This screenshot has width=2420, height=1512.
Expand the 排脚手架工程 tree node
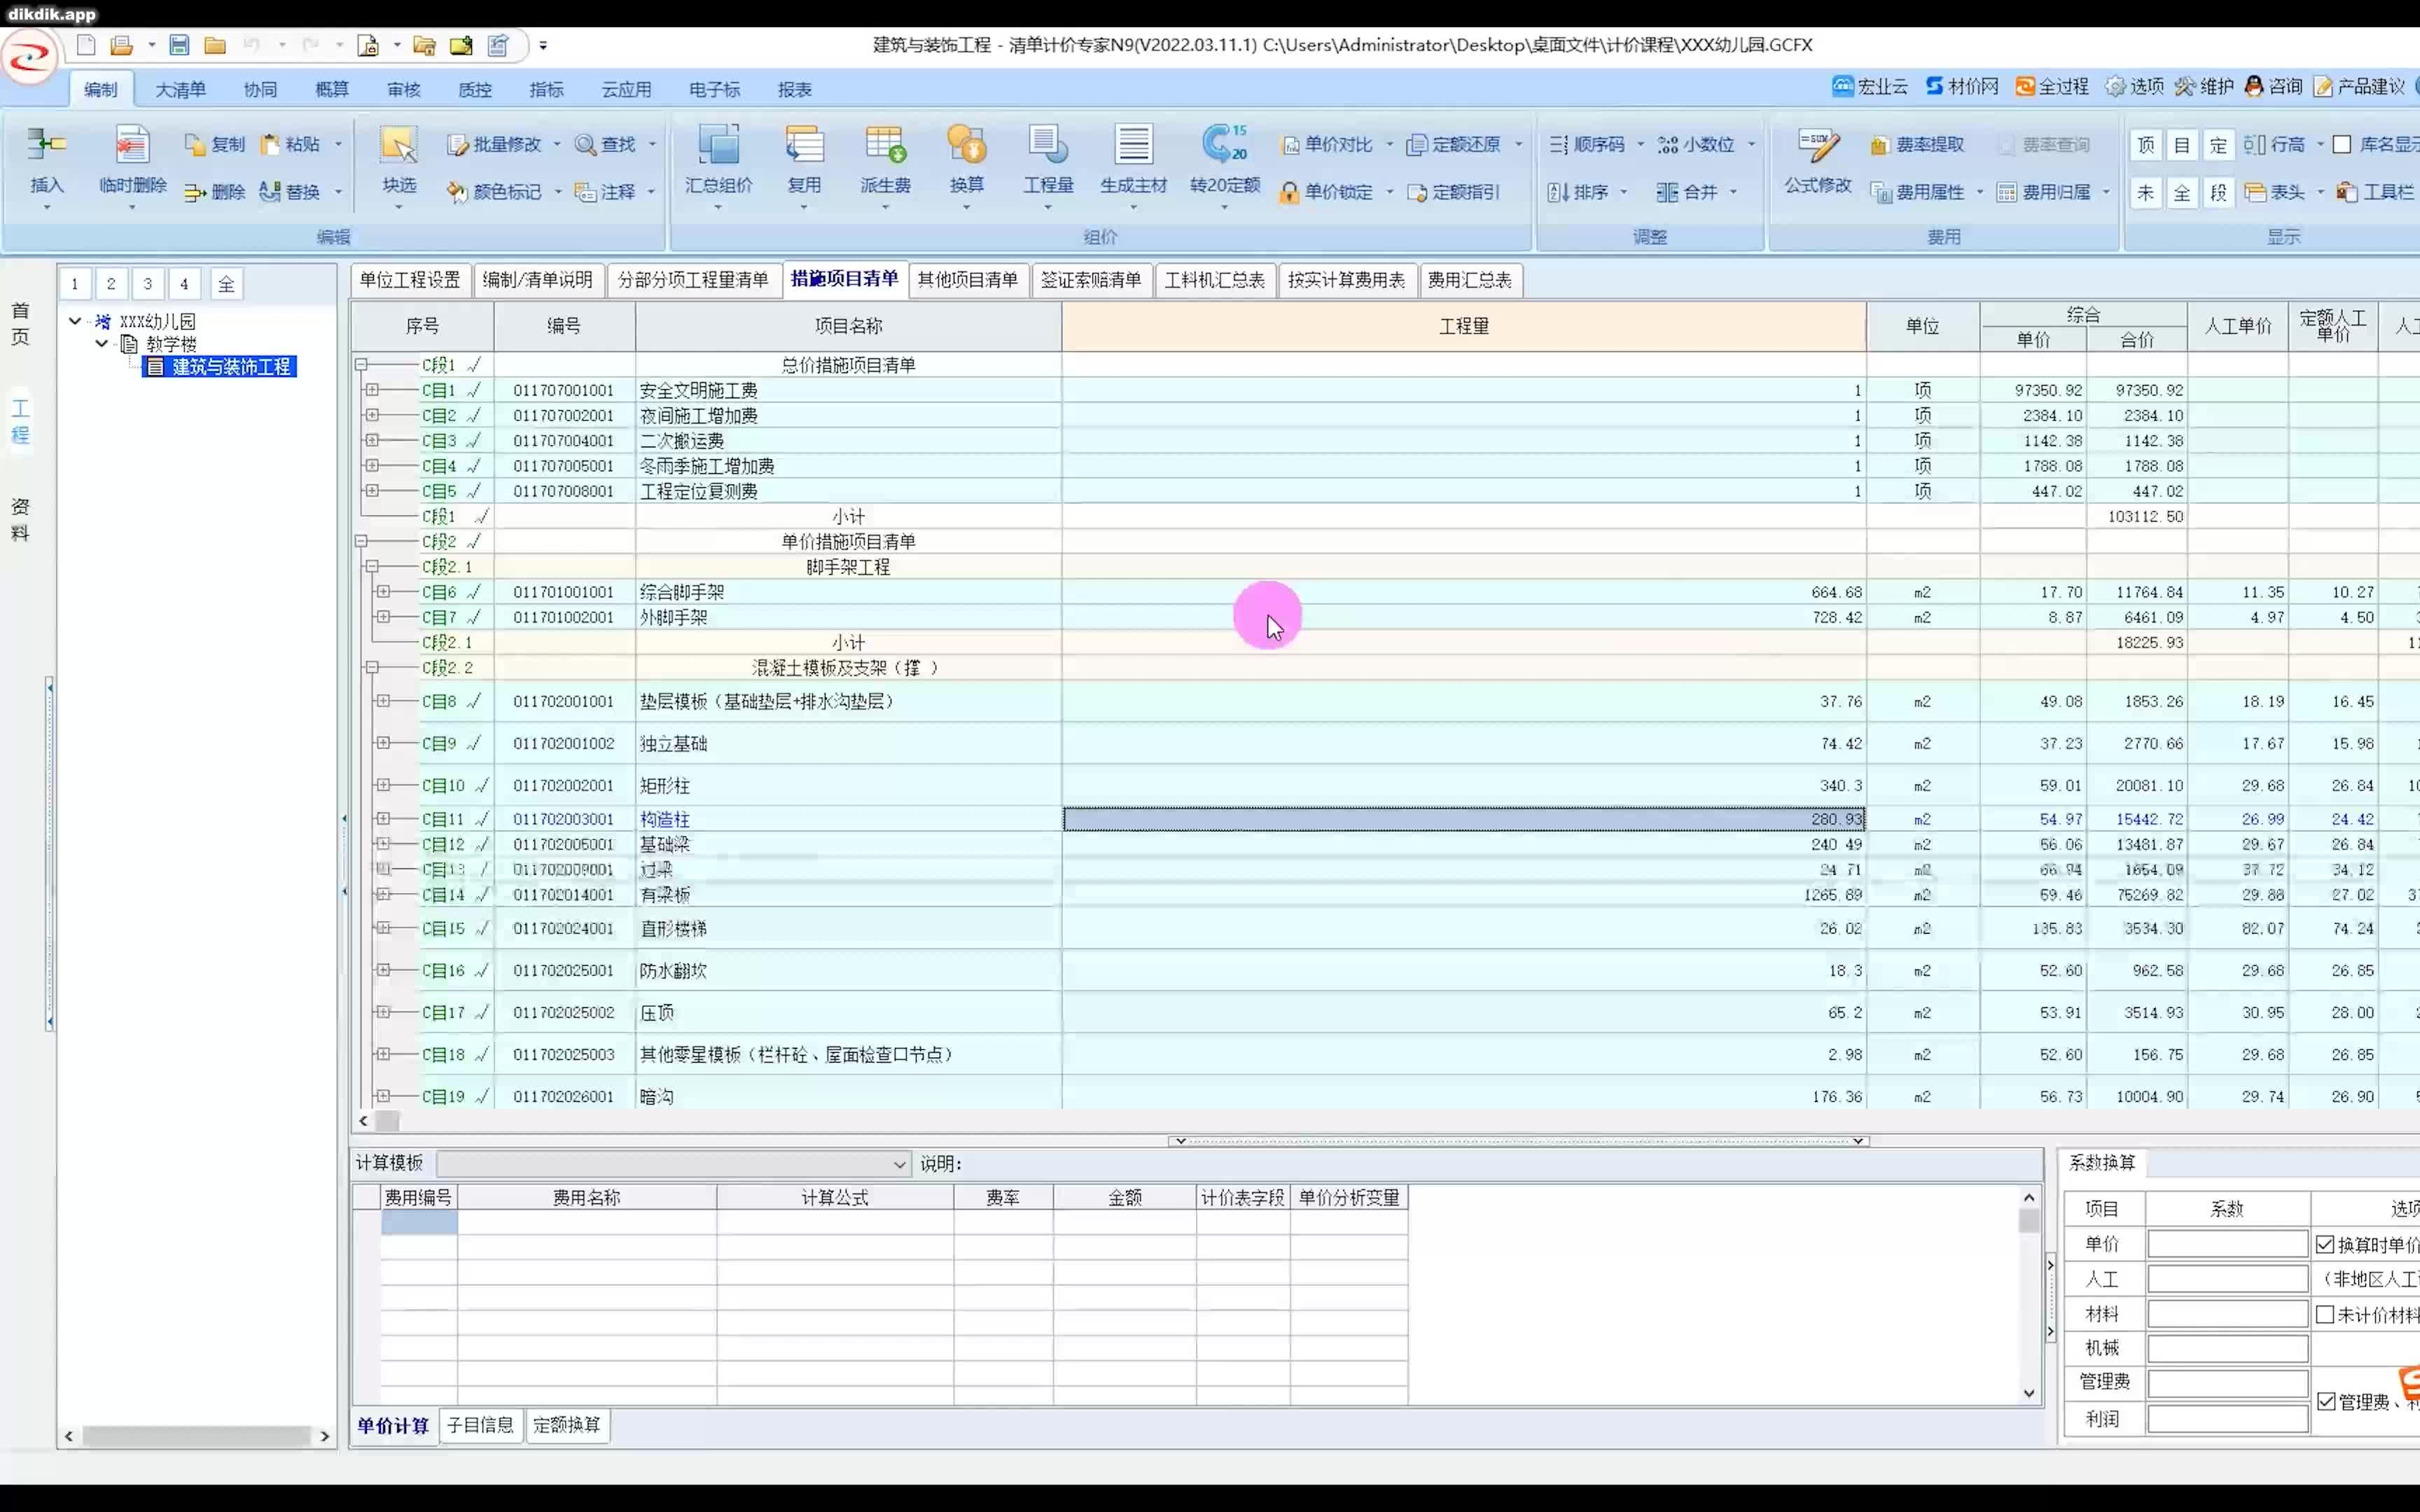coord(371,566)
